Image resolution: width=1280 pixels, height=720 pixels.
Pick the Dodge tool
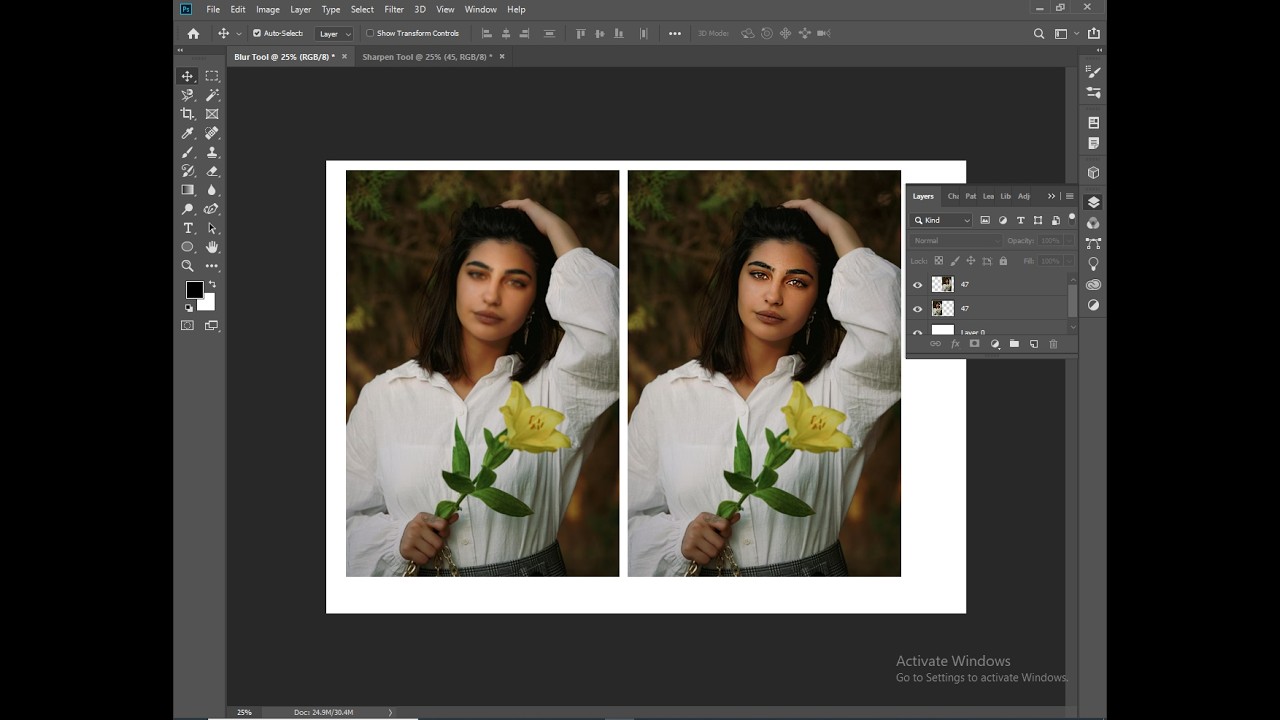[x=187, y=209]
